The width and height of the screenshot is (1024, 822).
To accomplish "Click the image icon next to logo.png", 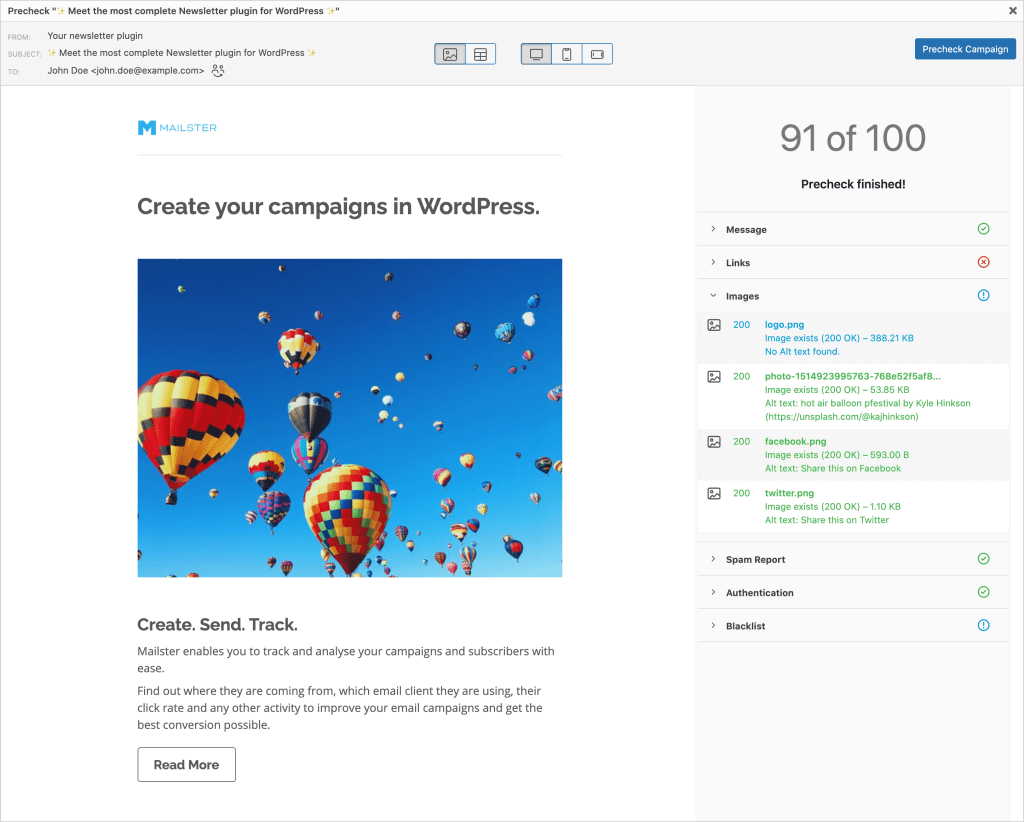I will [714, 325].
